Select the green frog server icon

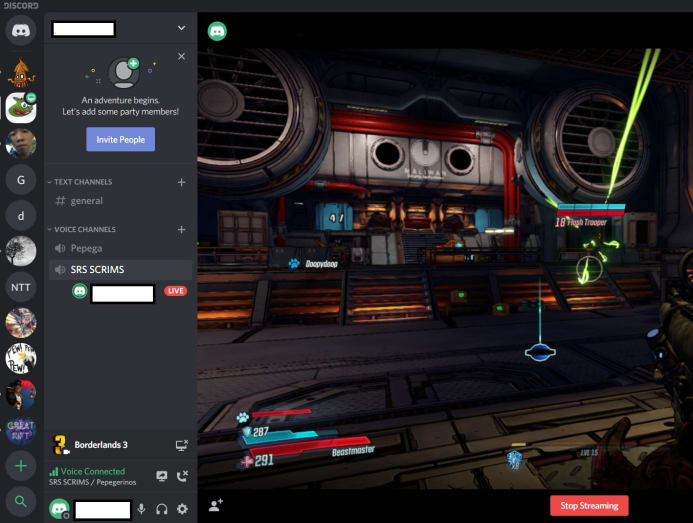21,108
